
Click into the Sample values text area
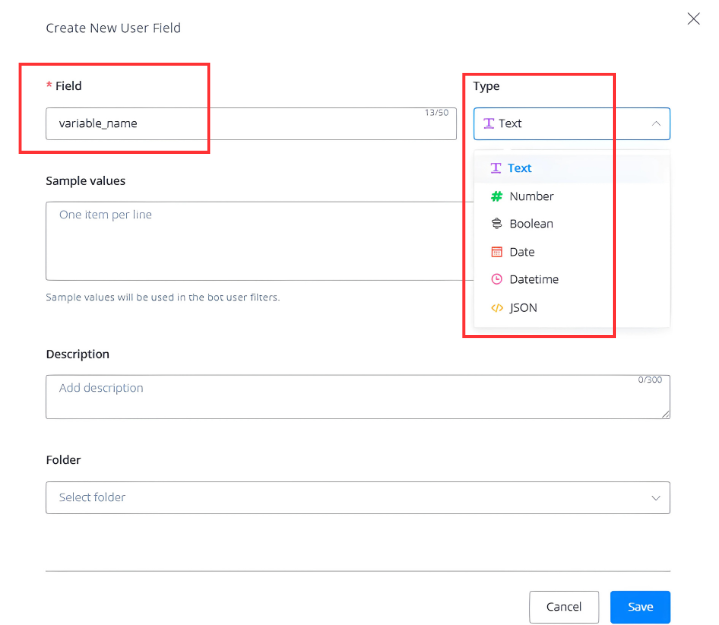point(250,241)
